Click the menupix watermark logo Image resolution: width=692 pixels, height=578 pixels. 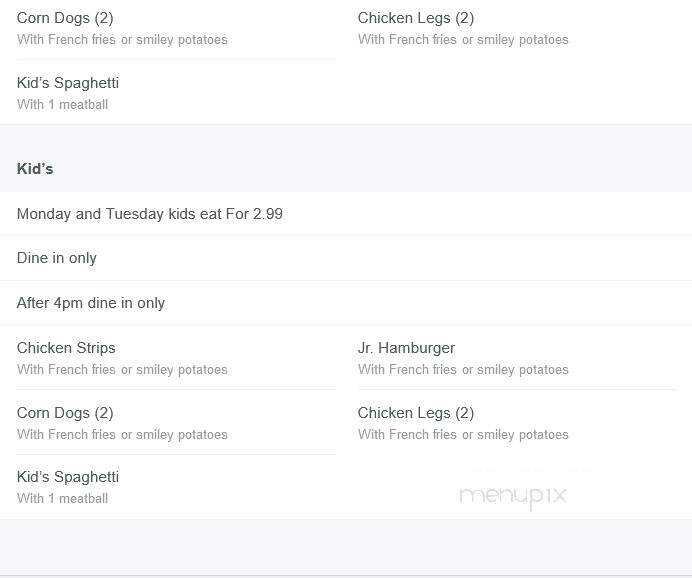(x=513, y=496)
